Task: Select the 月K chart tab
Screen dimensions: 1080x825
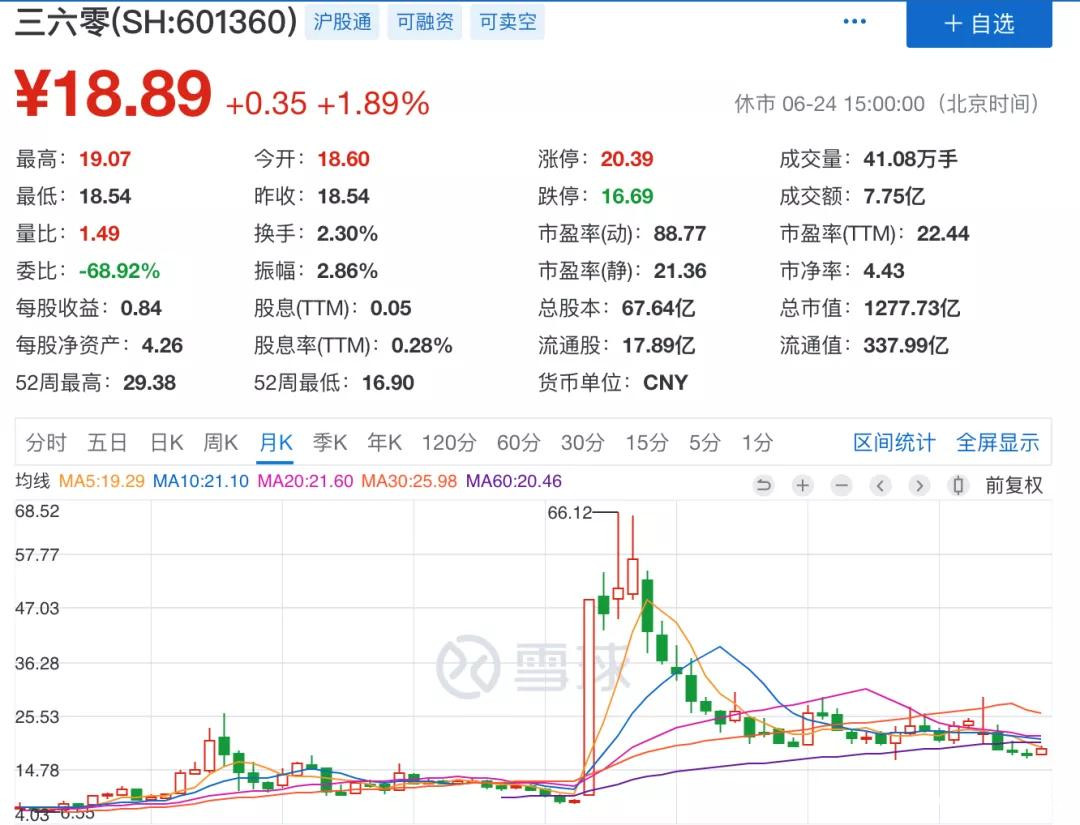Action: pyautogui.click(x=276, y=442)
